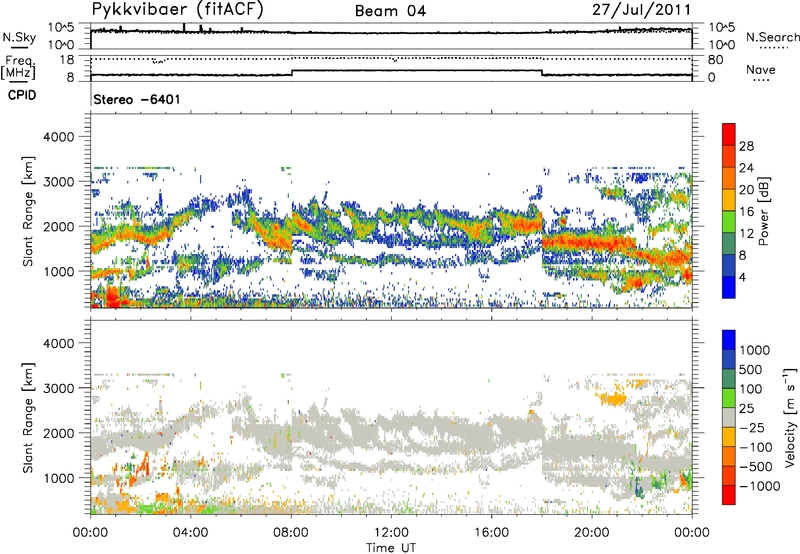800x554 pixels.
Task: Click the '10^5' label left of noise panel
Action: tap(61, 27)
